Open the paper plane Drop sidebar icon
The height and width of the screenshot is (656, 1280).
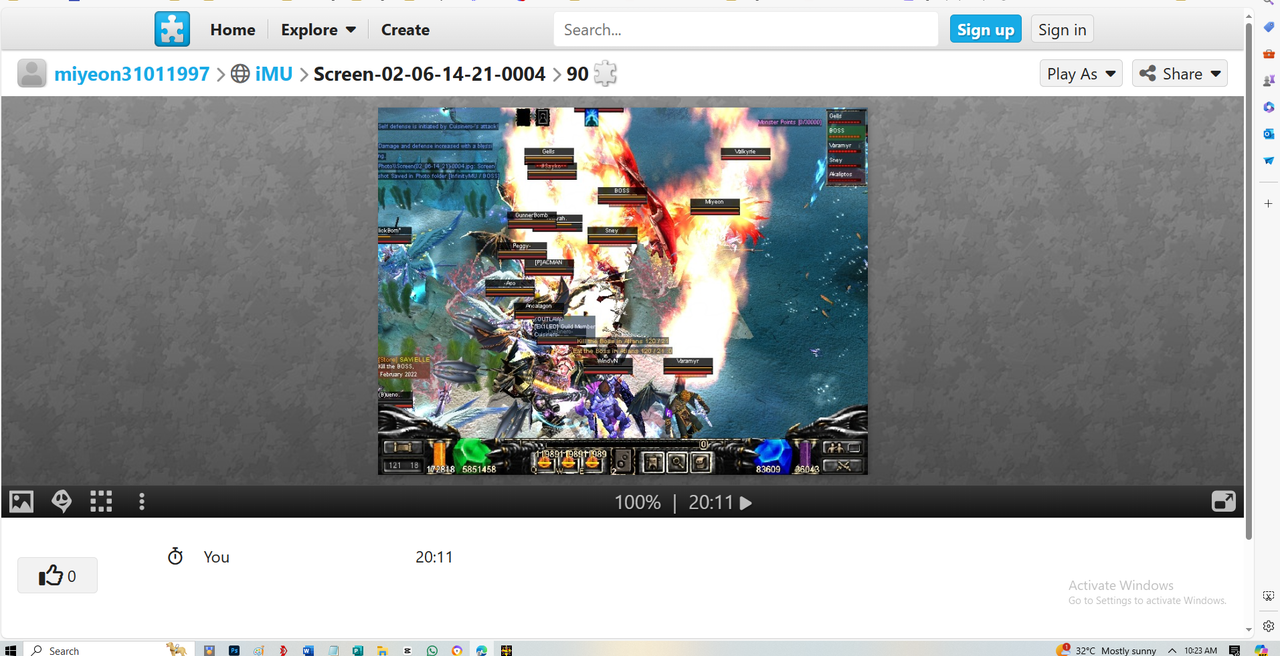(x=1268, y=160)
